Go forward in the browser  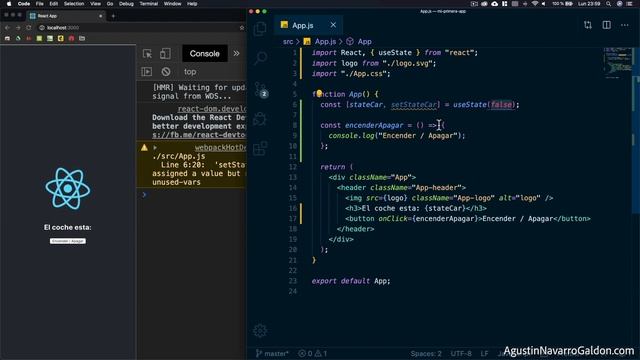point(18,27)
